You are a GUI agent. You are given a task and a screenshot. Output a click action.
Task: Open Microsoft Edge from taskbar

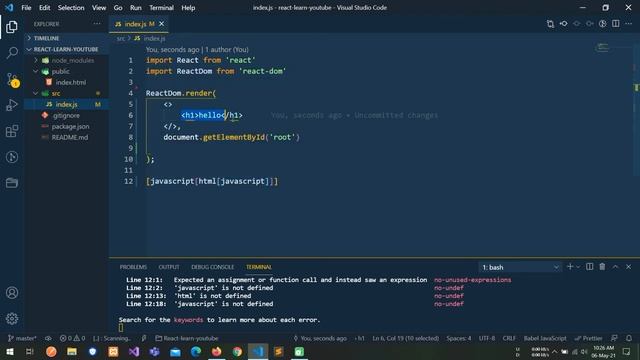click(196, 351)
